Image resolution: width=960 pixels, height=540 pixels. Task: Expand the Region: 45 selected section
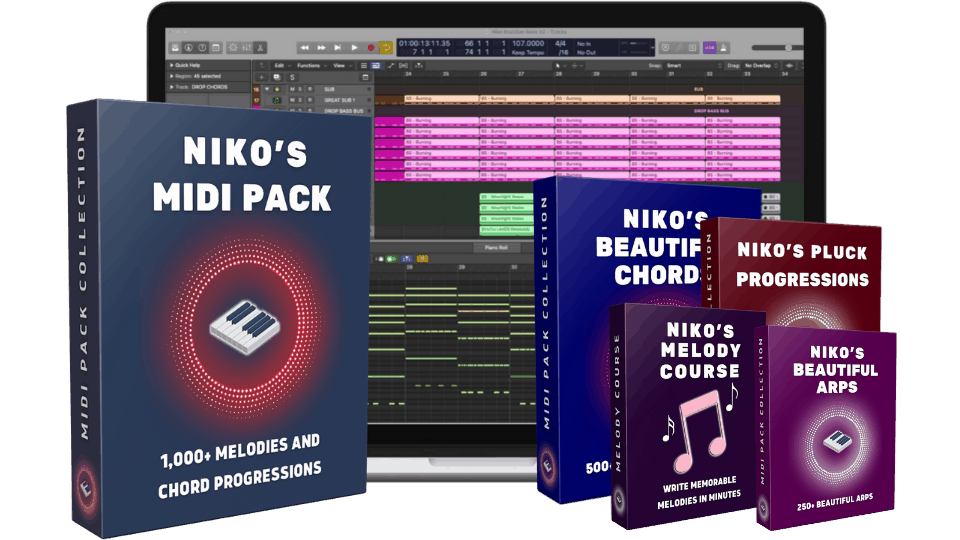(x=171, y=76)
